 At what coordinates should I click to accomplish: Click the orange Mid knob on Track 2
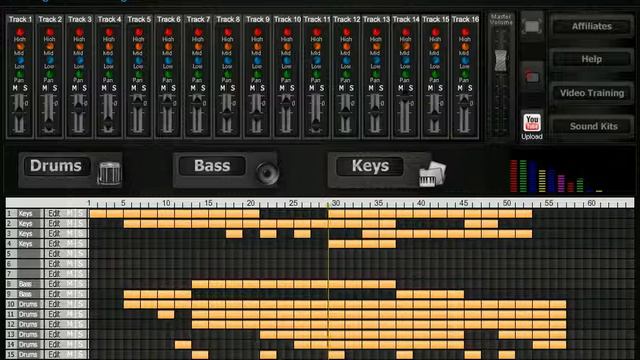pyautogui.click(x=49, y=47)
